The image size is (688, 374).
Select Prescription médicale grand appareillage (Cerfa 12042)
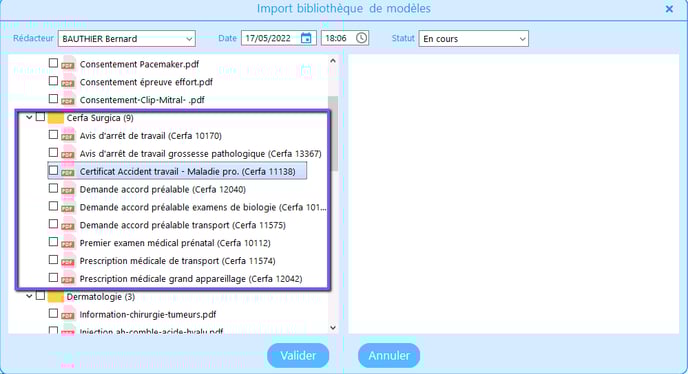[x=191, y=279]
